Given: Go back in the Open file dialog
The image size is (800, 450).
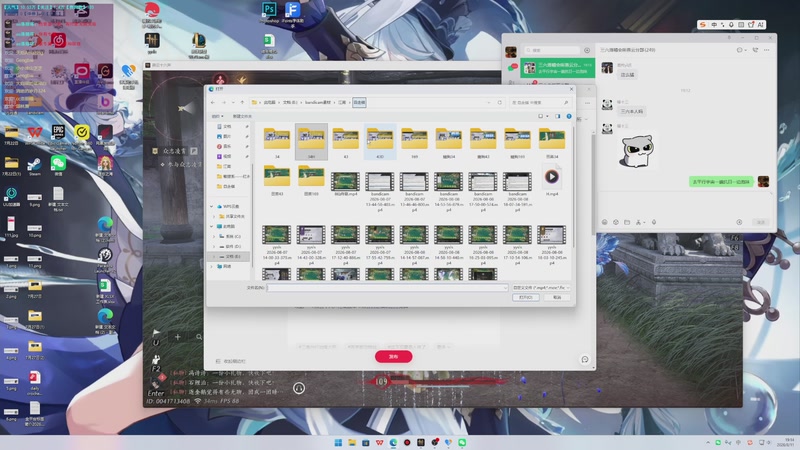Looking at the screenshot, I should click(x=213, y=103).
